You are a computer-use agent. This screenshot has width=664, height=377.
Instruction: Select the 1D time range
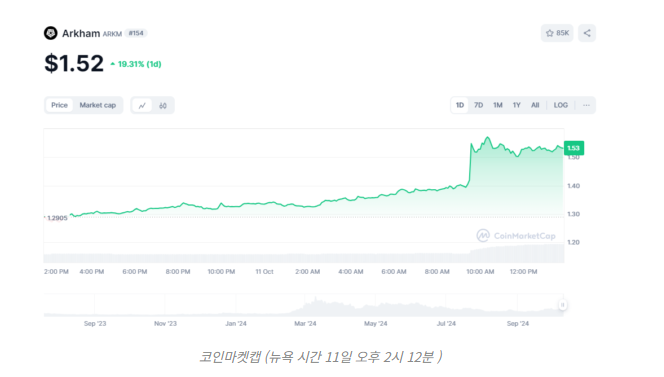click(x=460, y=105)
